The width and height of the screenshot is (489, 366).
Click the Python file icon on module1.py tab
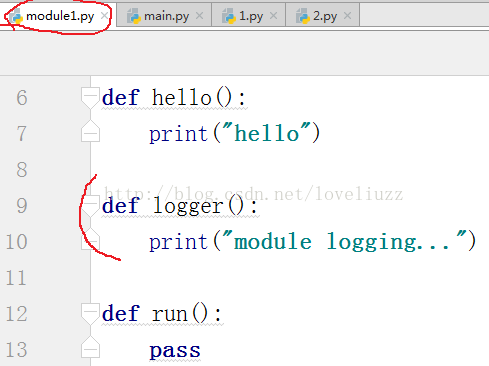(16, 16)
